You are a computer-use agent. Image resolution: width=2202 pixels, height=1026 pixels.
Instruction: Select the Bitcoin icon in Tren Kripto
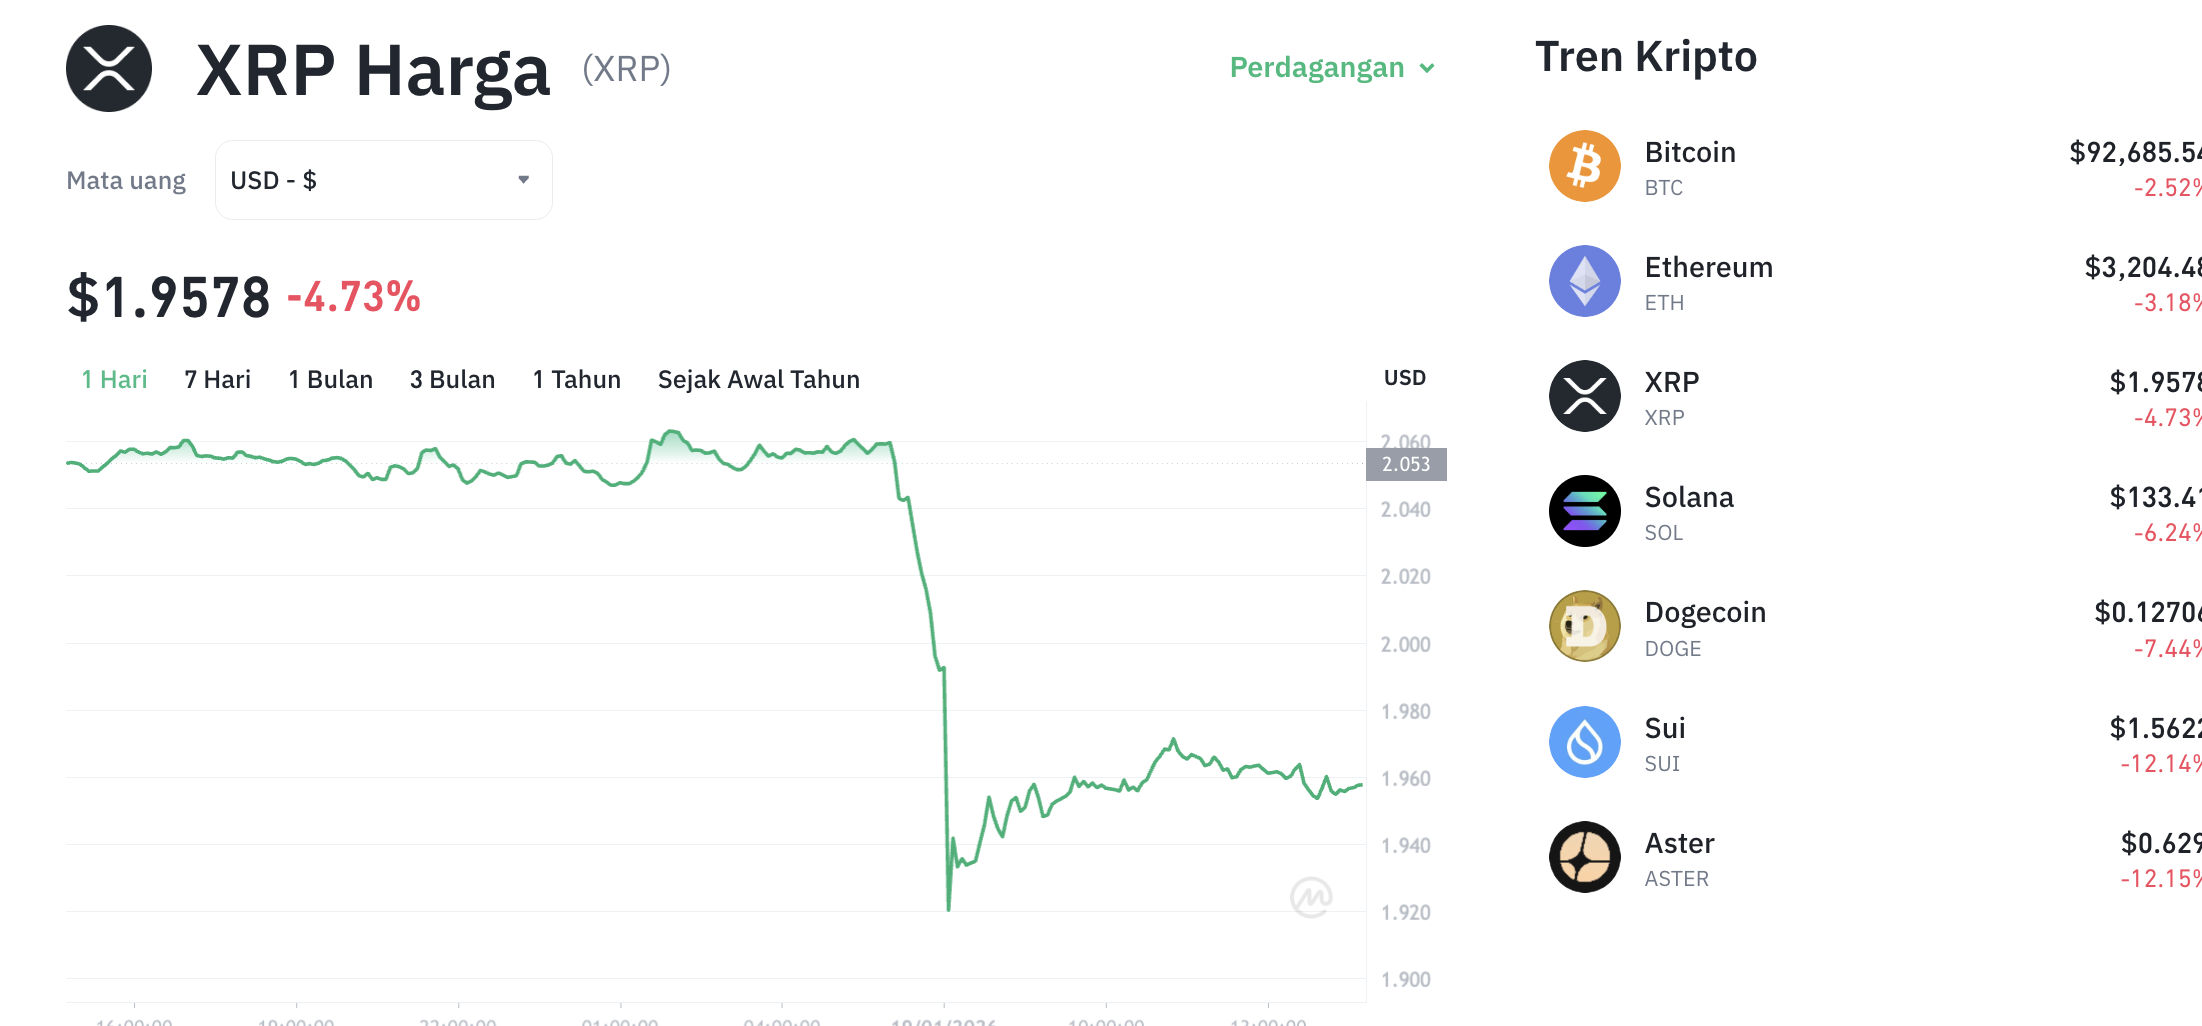point(1583,166)
